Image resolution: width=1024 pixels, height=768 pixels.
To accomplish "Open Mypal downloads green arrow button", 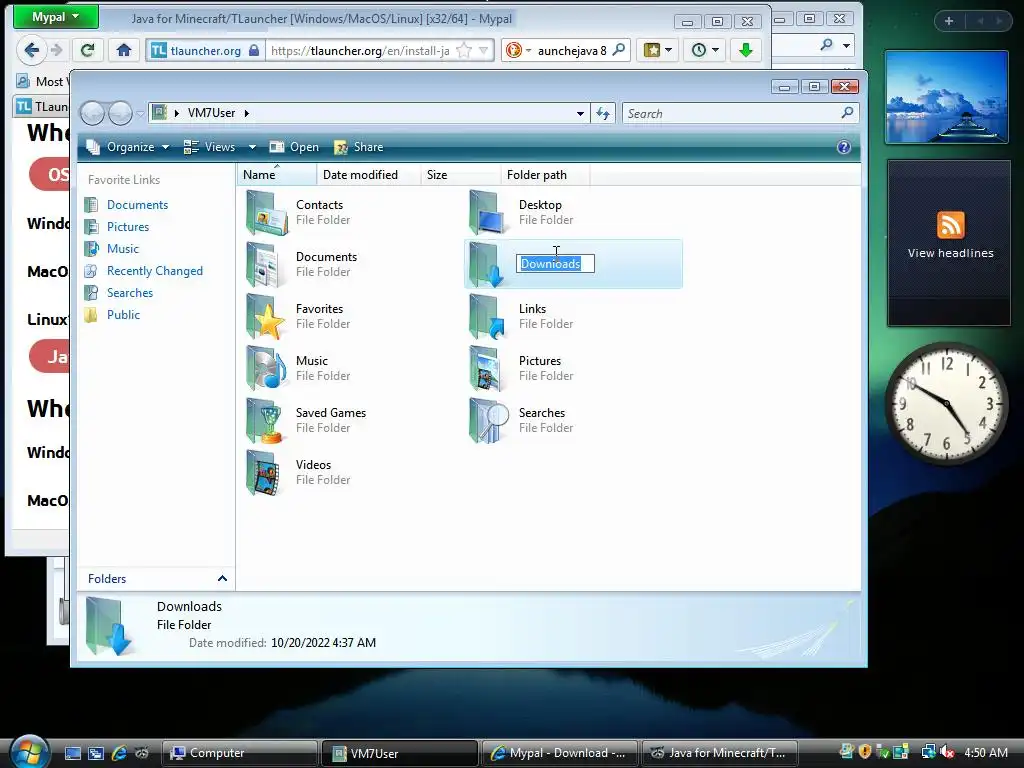I will coord(745,50).
